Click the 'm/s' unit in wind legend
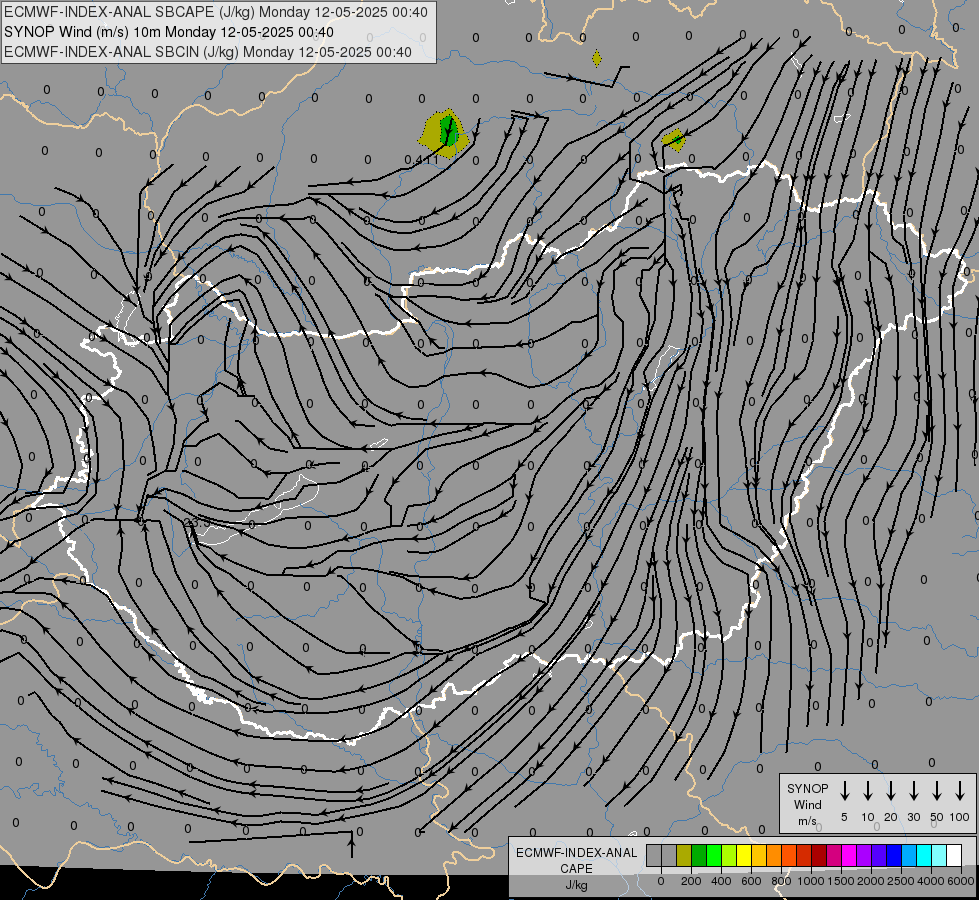This screenshot has height=900, width=979. pos(807,821)
